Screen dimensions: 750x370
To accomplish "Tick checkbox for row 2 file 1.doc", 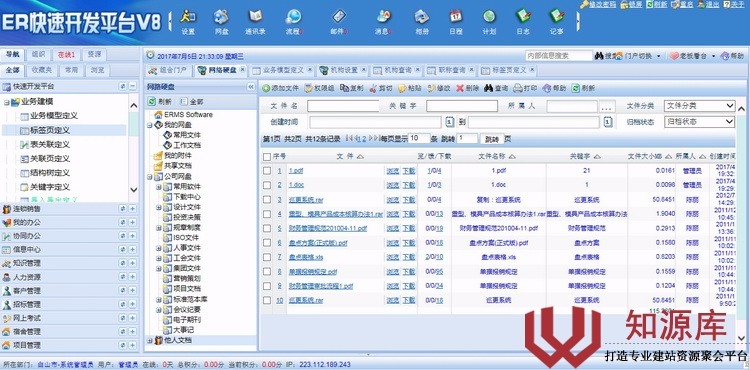I will (x=267, y=185).
